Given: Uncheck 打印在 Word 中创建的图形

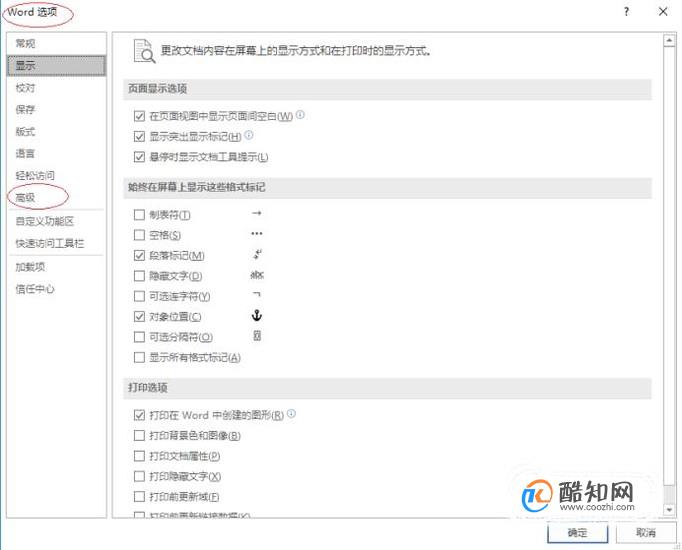Looking at the screenshot, I should (139, 415).
